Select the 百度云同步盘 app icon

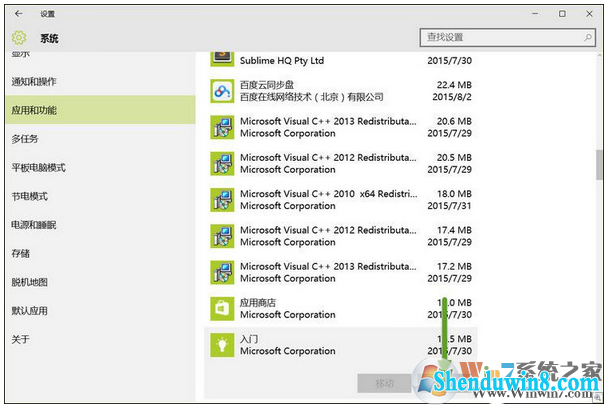[222, 91]
